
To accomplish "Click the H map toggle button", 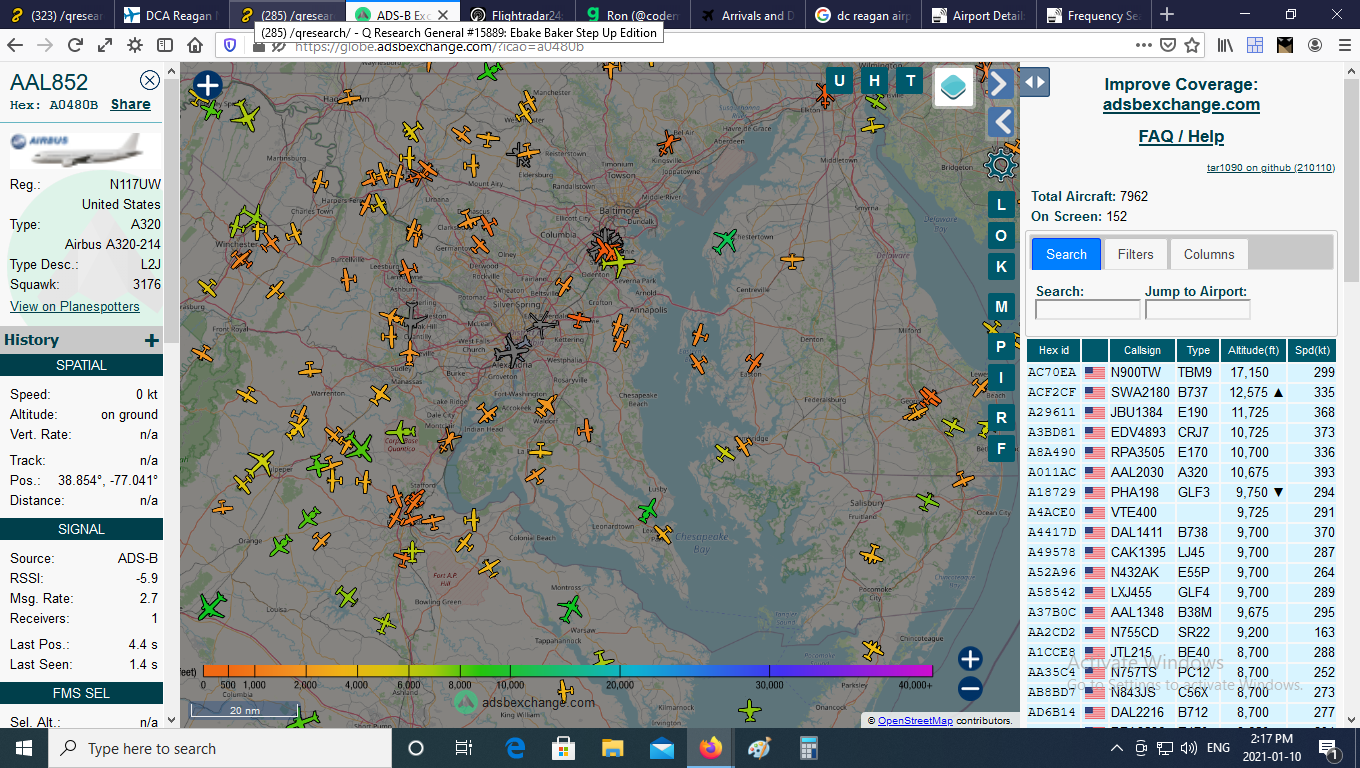I will [875, 81].
